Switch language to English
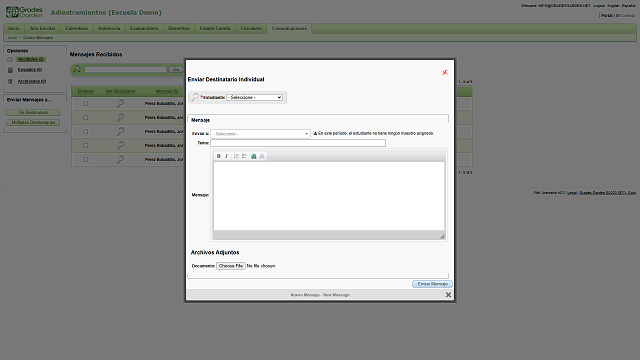 click(613, 6)
